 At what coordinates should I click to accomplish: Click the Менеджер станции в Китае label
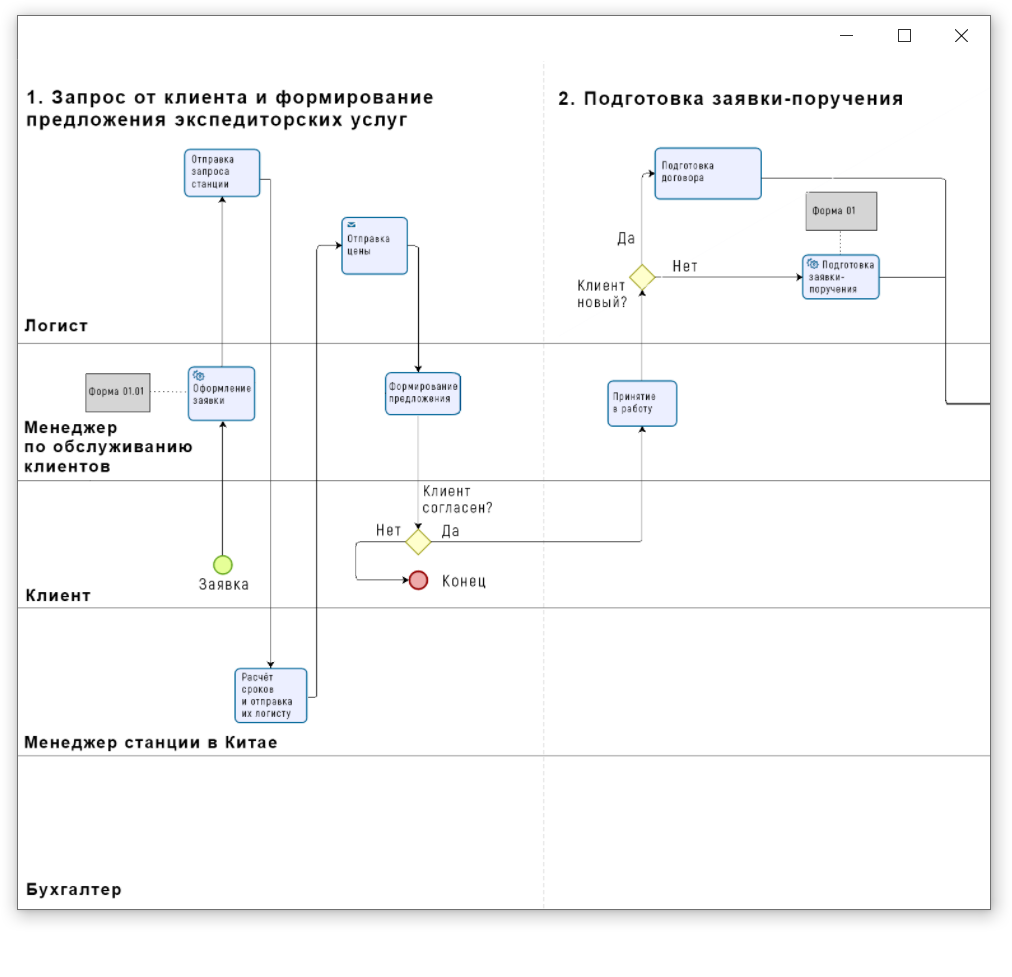point(151,742)
